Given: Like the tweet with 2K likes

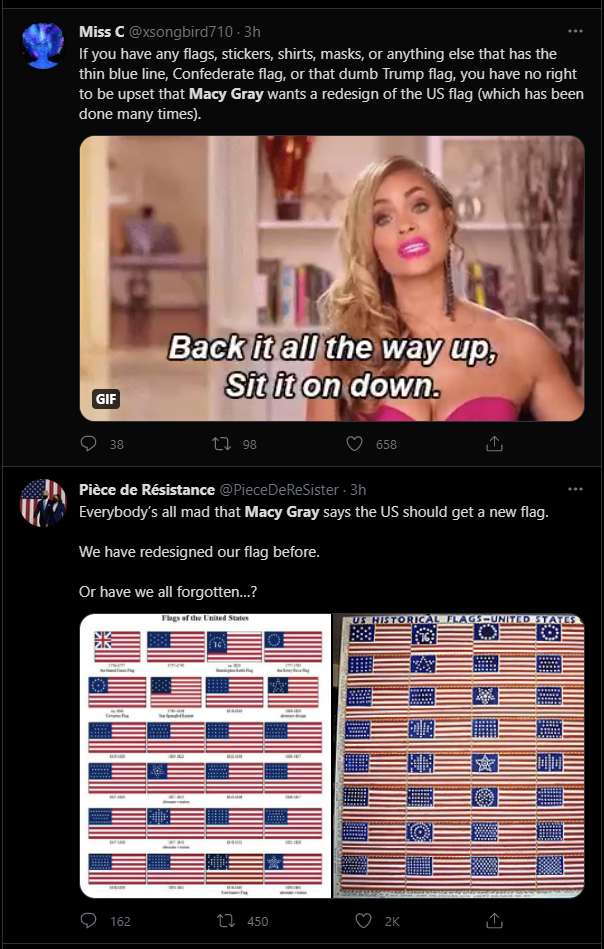Looking at the screenshot, I should point(363,921).
